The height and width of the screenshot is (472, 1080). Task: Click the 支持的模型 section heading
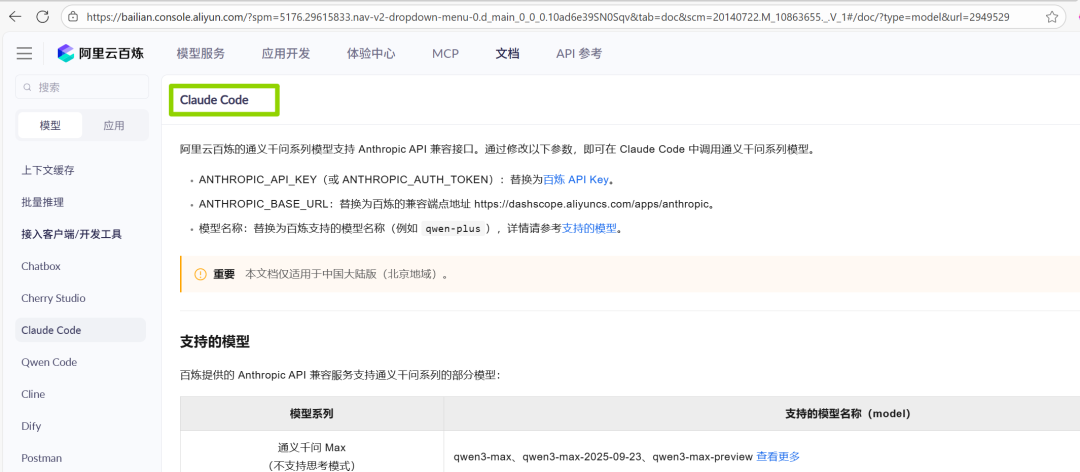(x=215, y=342)
